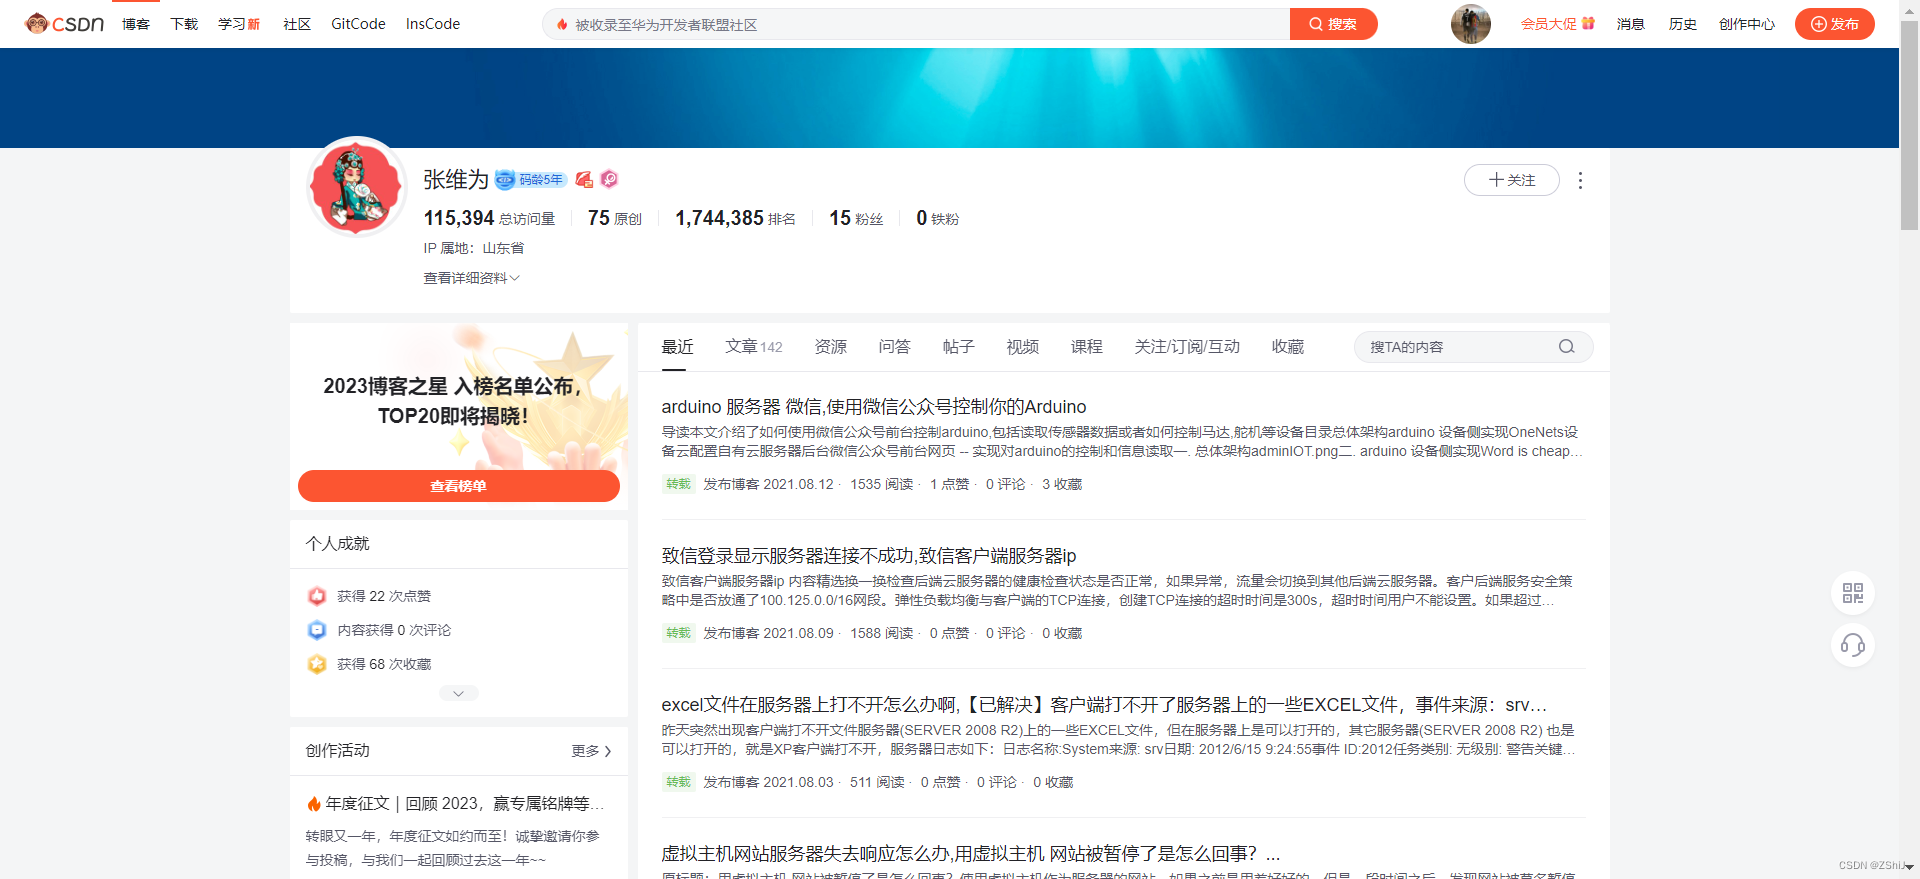Click the CSDN logo
This screenshot has width=1920, height=879.
click(x=64, y=23)
